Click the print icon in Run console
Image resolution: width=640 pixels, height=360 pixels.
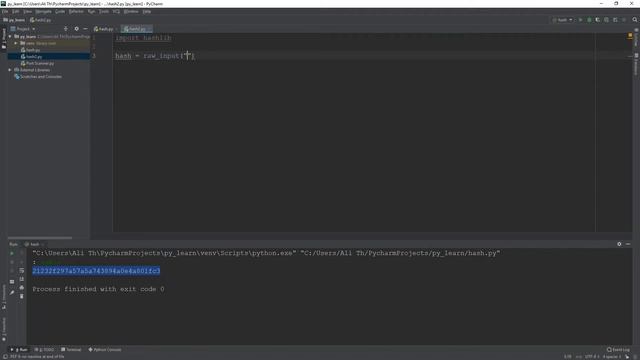click(22, 288)
